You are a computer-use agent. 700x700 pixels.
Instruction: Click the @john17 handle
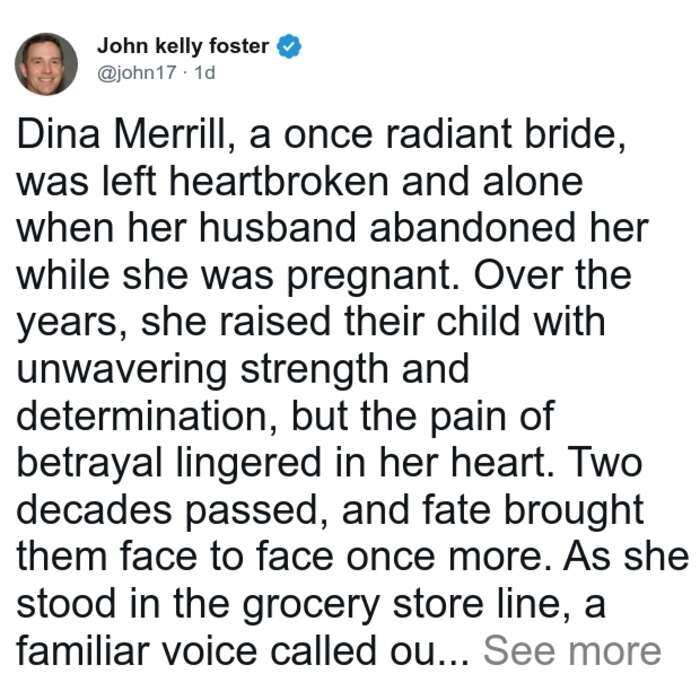coord(137,72)
